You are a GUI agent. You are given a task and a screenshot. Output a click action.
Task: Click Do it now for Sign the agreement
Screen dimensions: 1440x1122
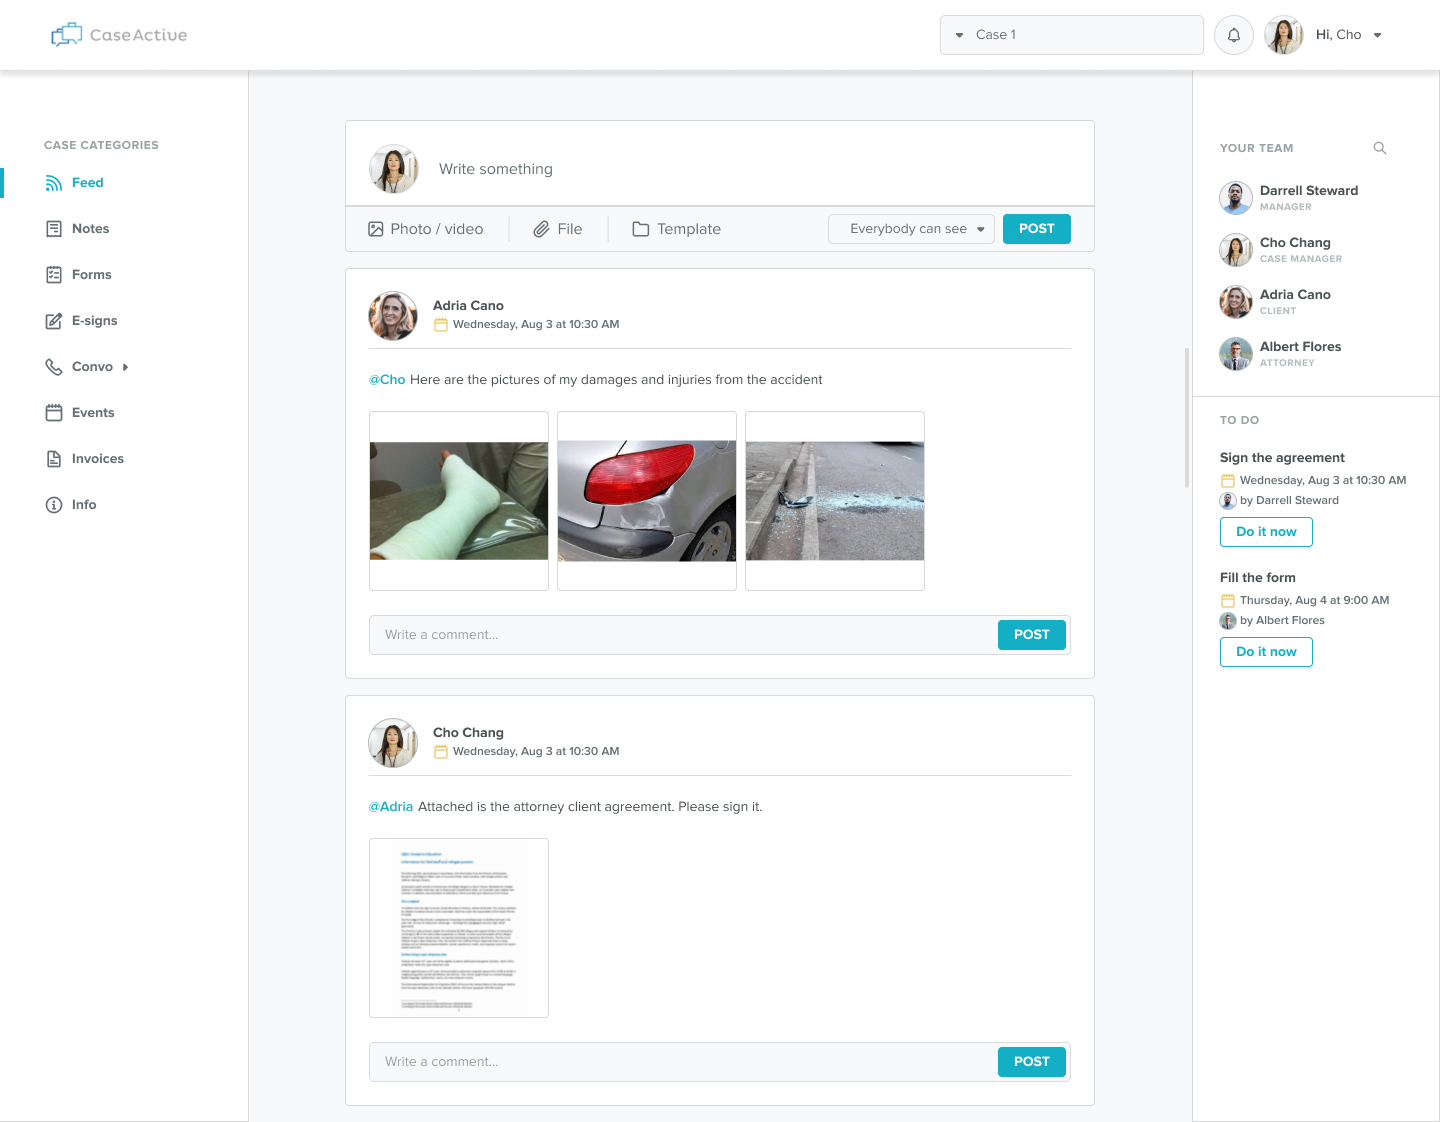[1265, 532]
